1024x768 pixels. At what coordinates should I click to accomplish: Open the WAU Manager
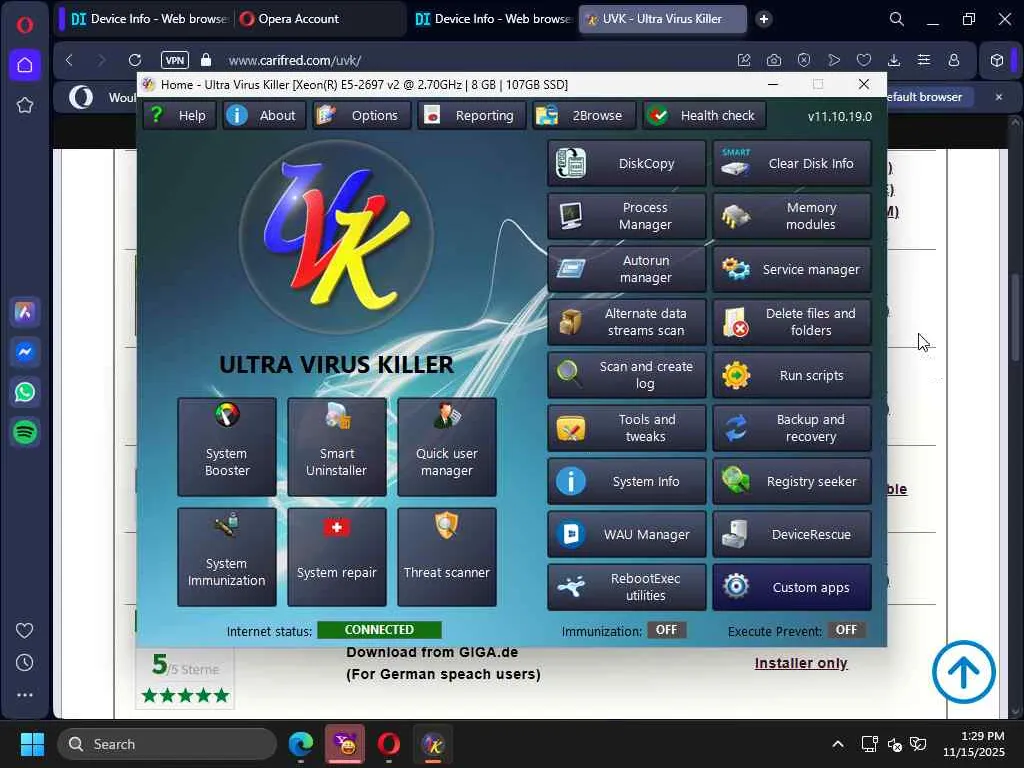[x=626, y=534]
